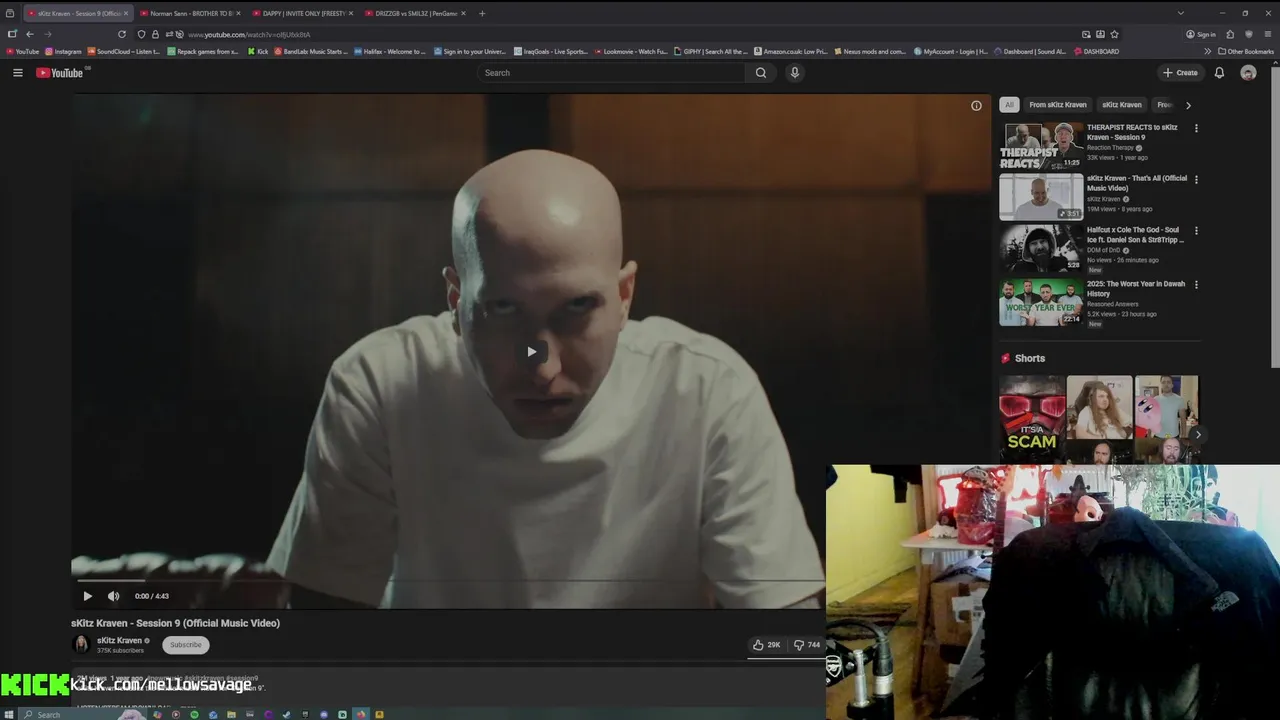The height and width of the screenshot is (720, 1280).
Task: Open sKitz Kraven channel name link
Action: point(119,640)
